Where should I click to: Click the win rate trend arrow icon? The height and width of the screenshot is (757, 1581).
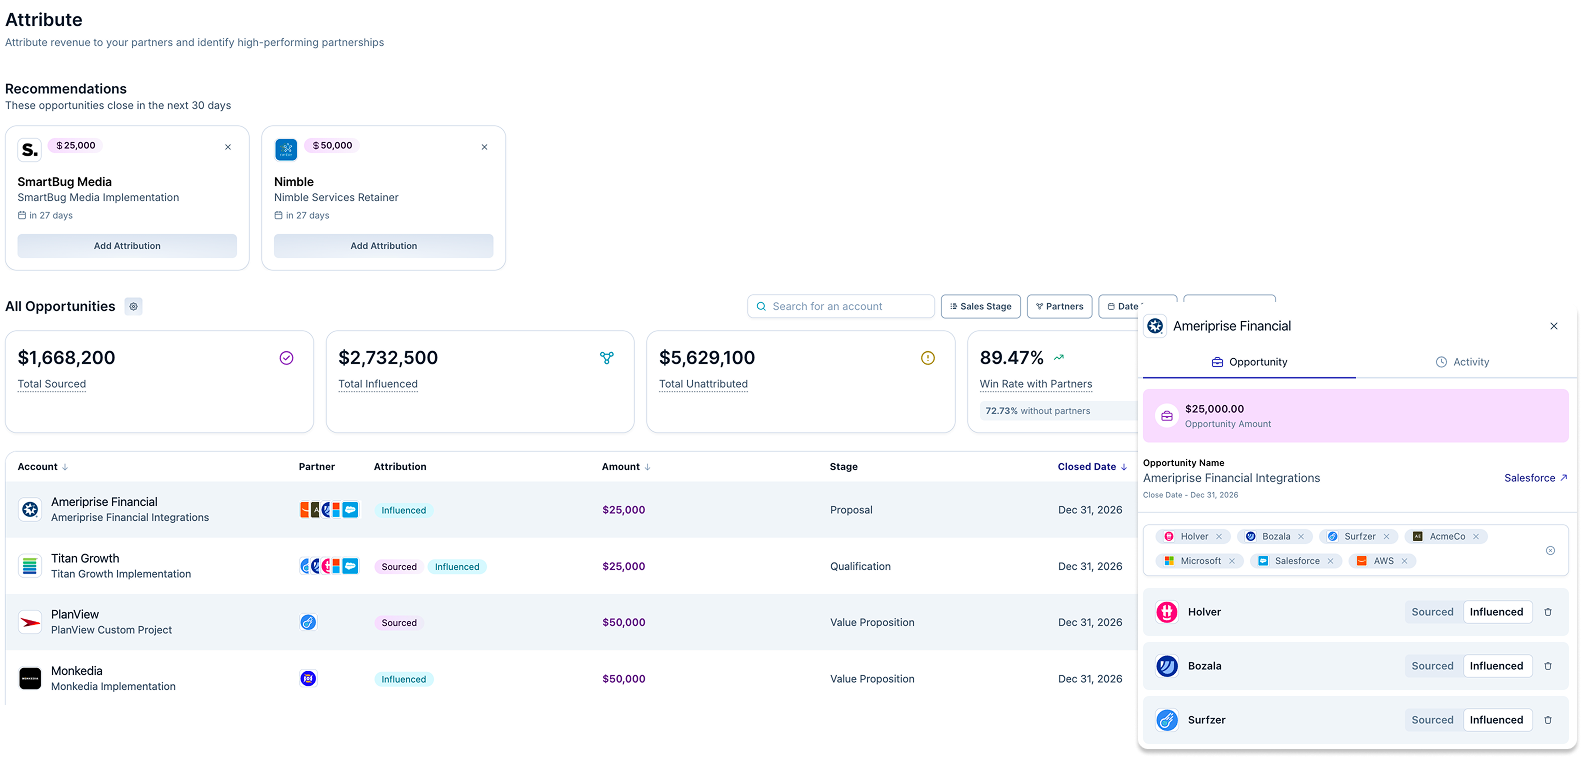click(x=1059, y=357)
